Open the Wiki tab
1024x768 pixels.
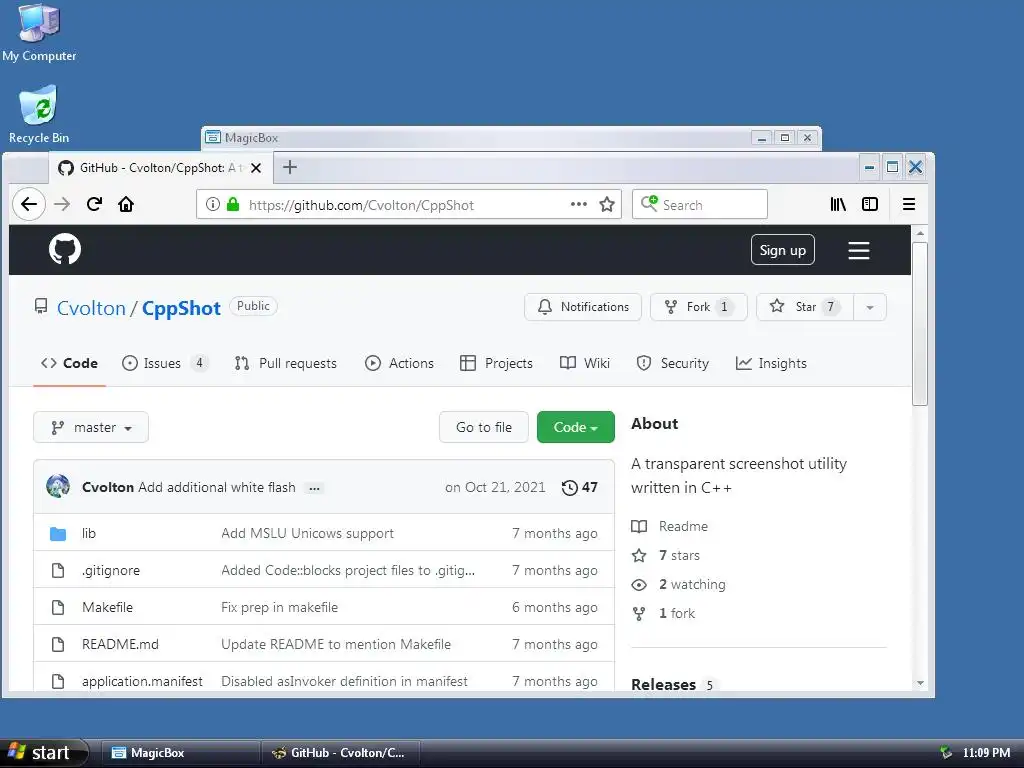coord(584,363)
